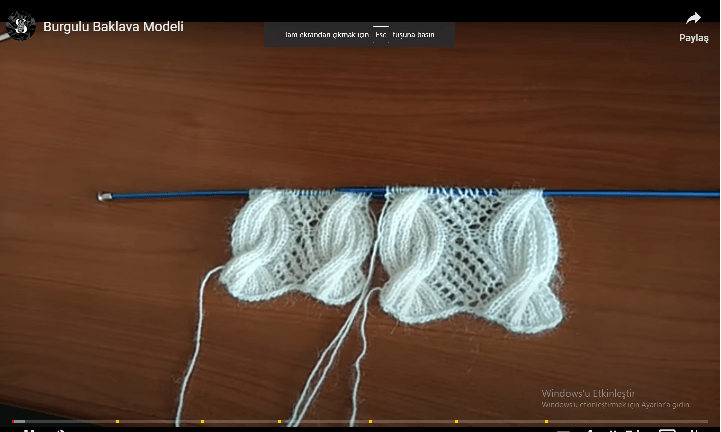This screenshot has width=721, height=432.
Task: Click the channel avatar logo
Action: pos(20,25)
